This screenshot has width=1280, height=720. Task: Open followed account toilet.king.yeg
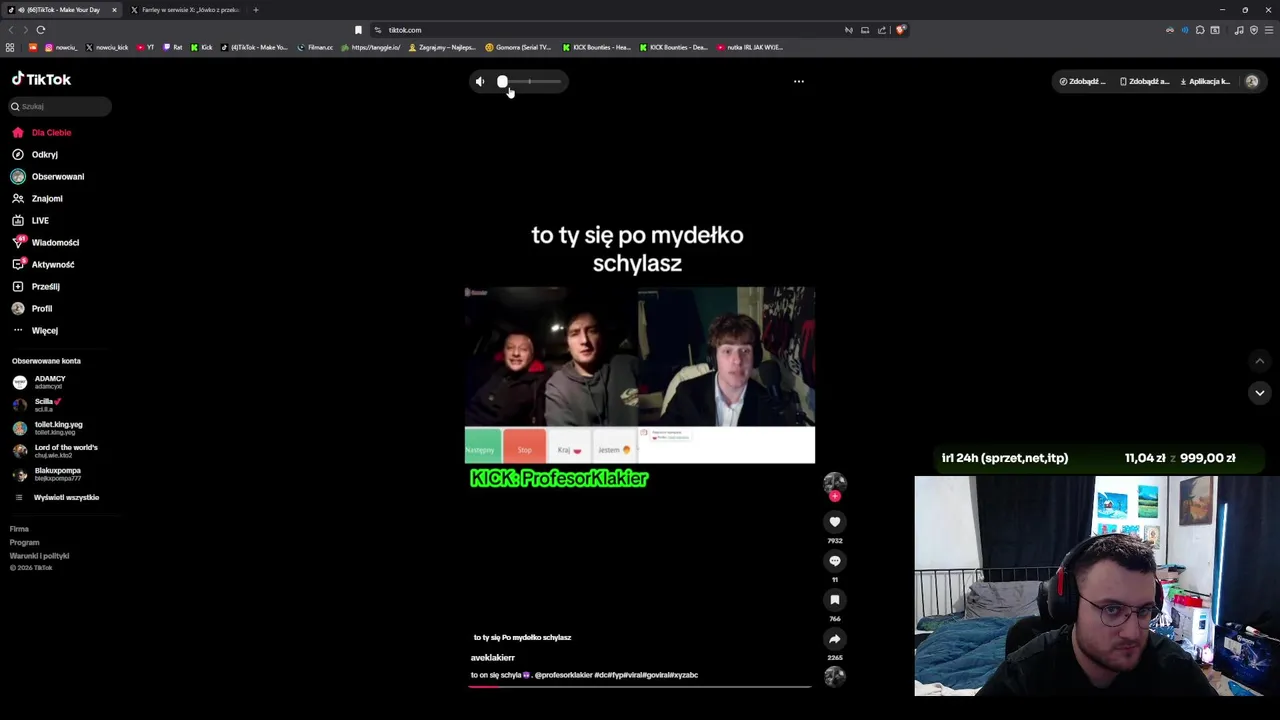coord(48,428)
